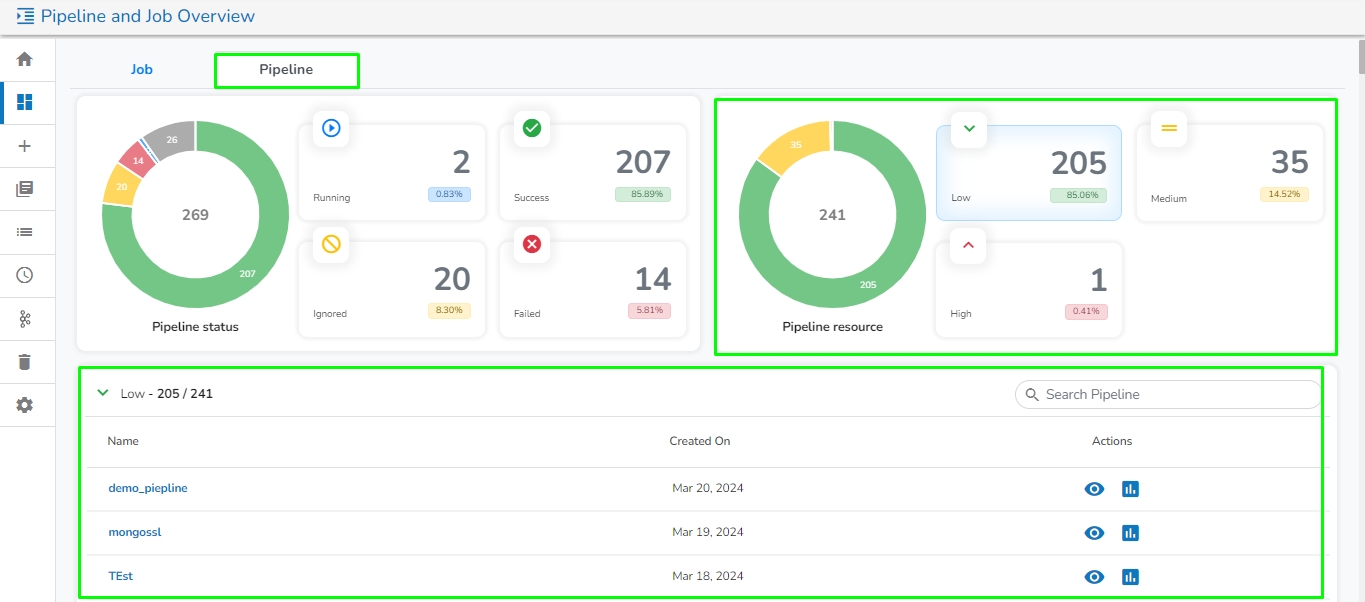
Task: Open the trash bin sidebar icon
Action: [25, 361]
